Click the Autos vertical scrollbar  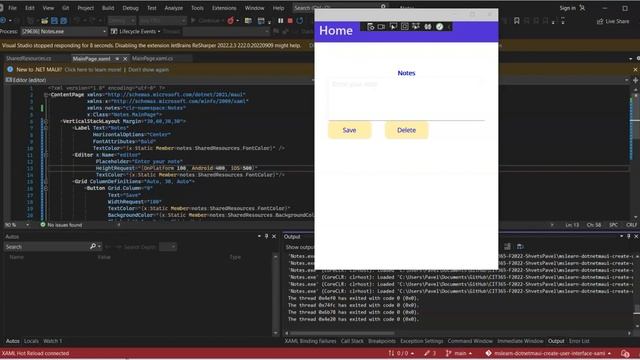[276, 294]
